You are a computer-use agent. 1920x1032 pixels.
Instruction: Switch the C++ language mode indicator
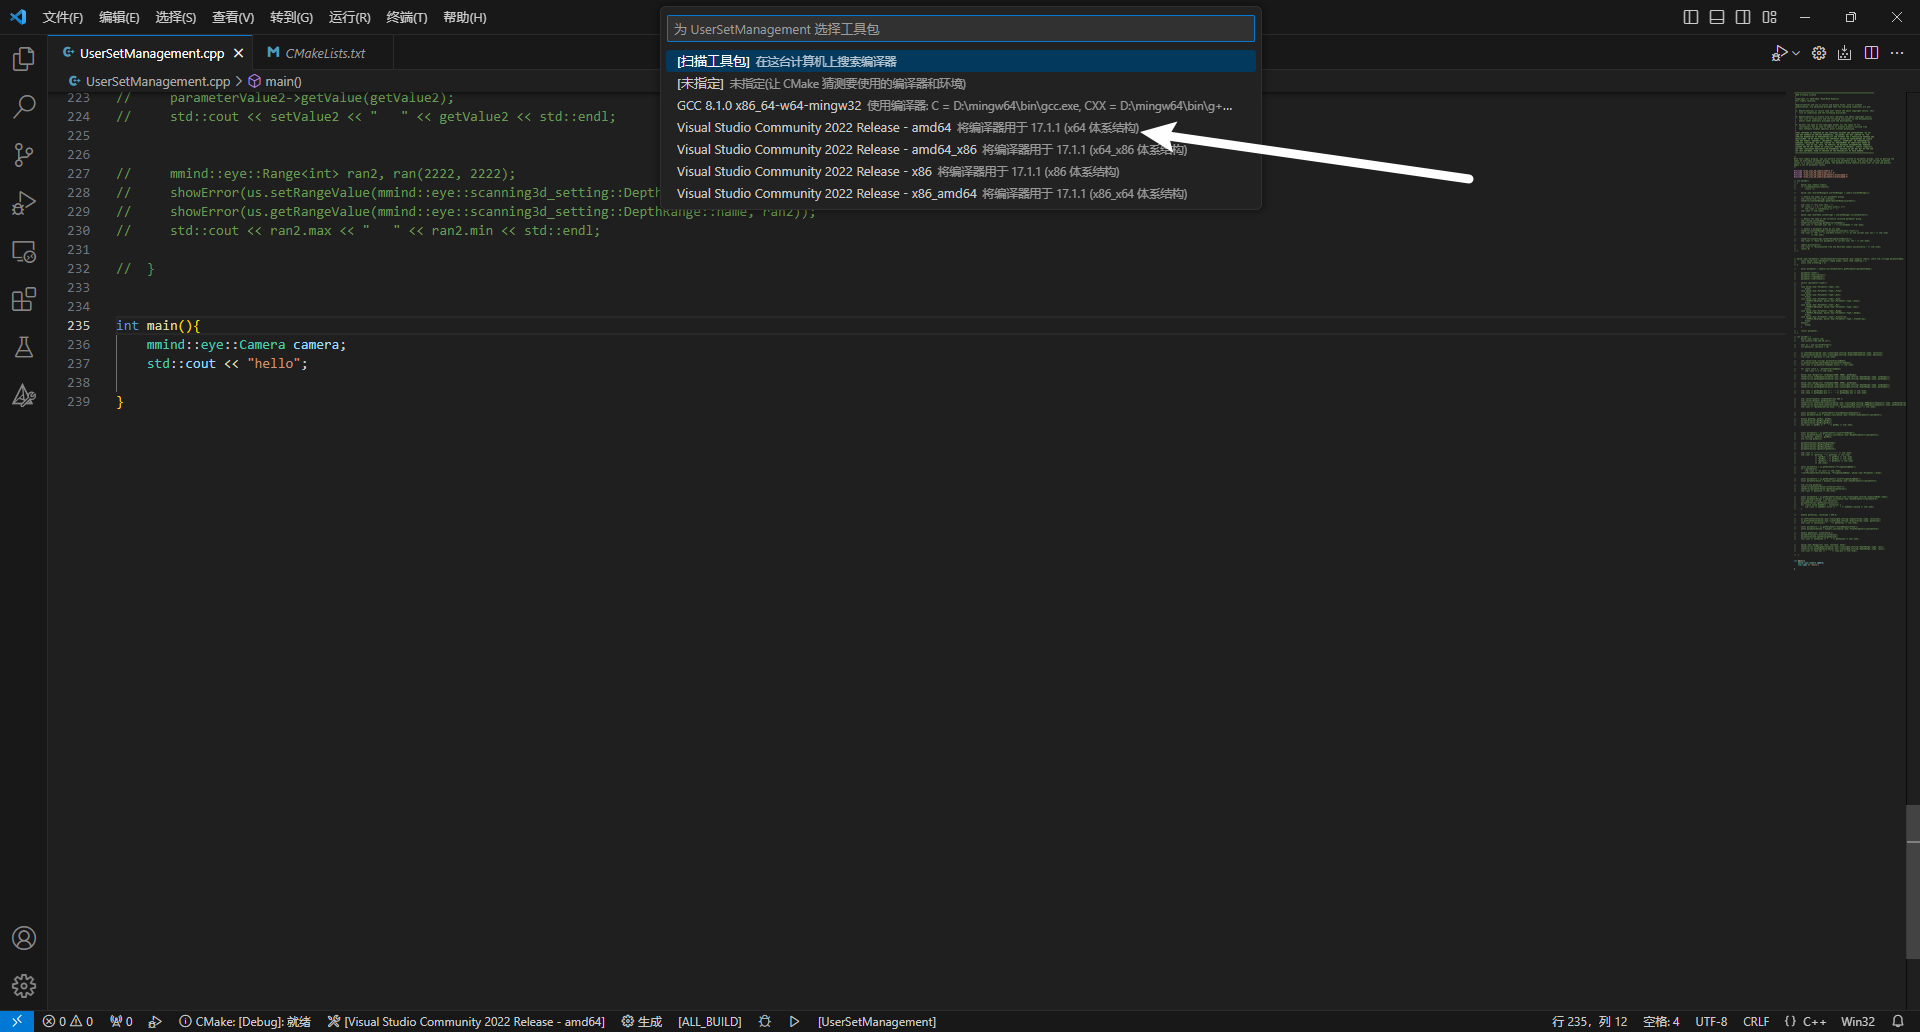coord(1813,1021)
